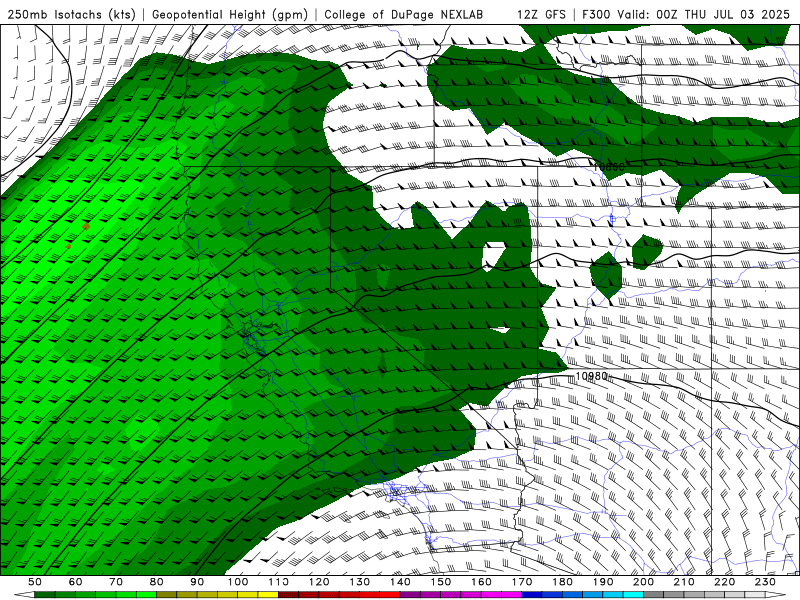Click the "90" legend value
Image resolution: width=800 pixels, height=600 pixels.
click(197, 582)
